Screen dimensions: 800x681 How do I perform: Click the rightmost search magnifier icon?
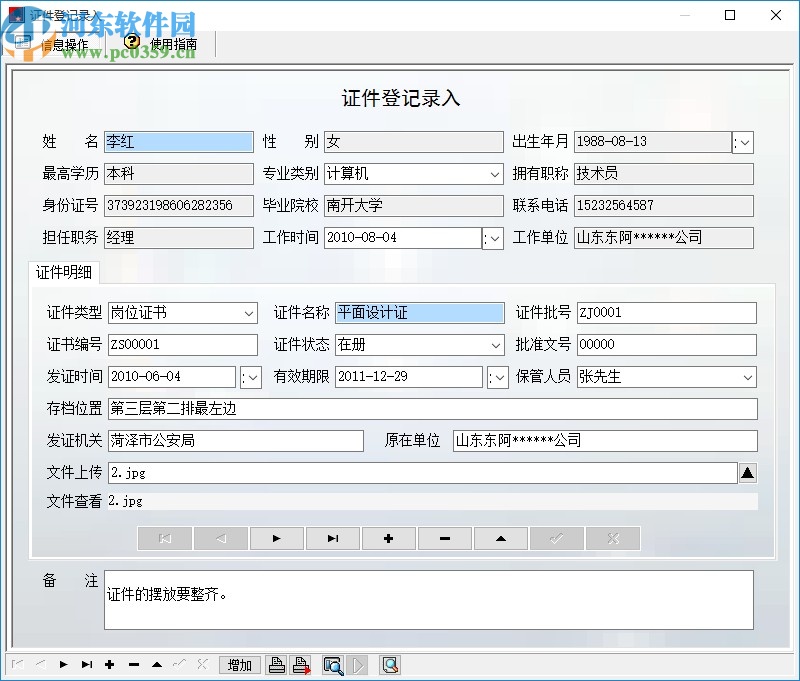tap(390, 664)
